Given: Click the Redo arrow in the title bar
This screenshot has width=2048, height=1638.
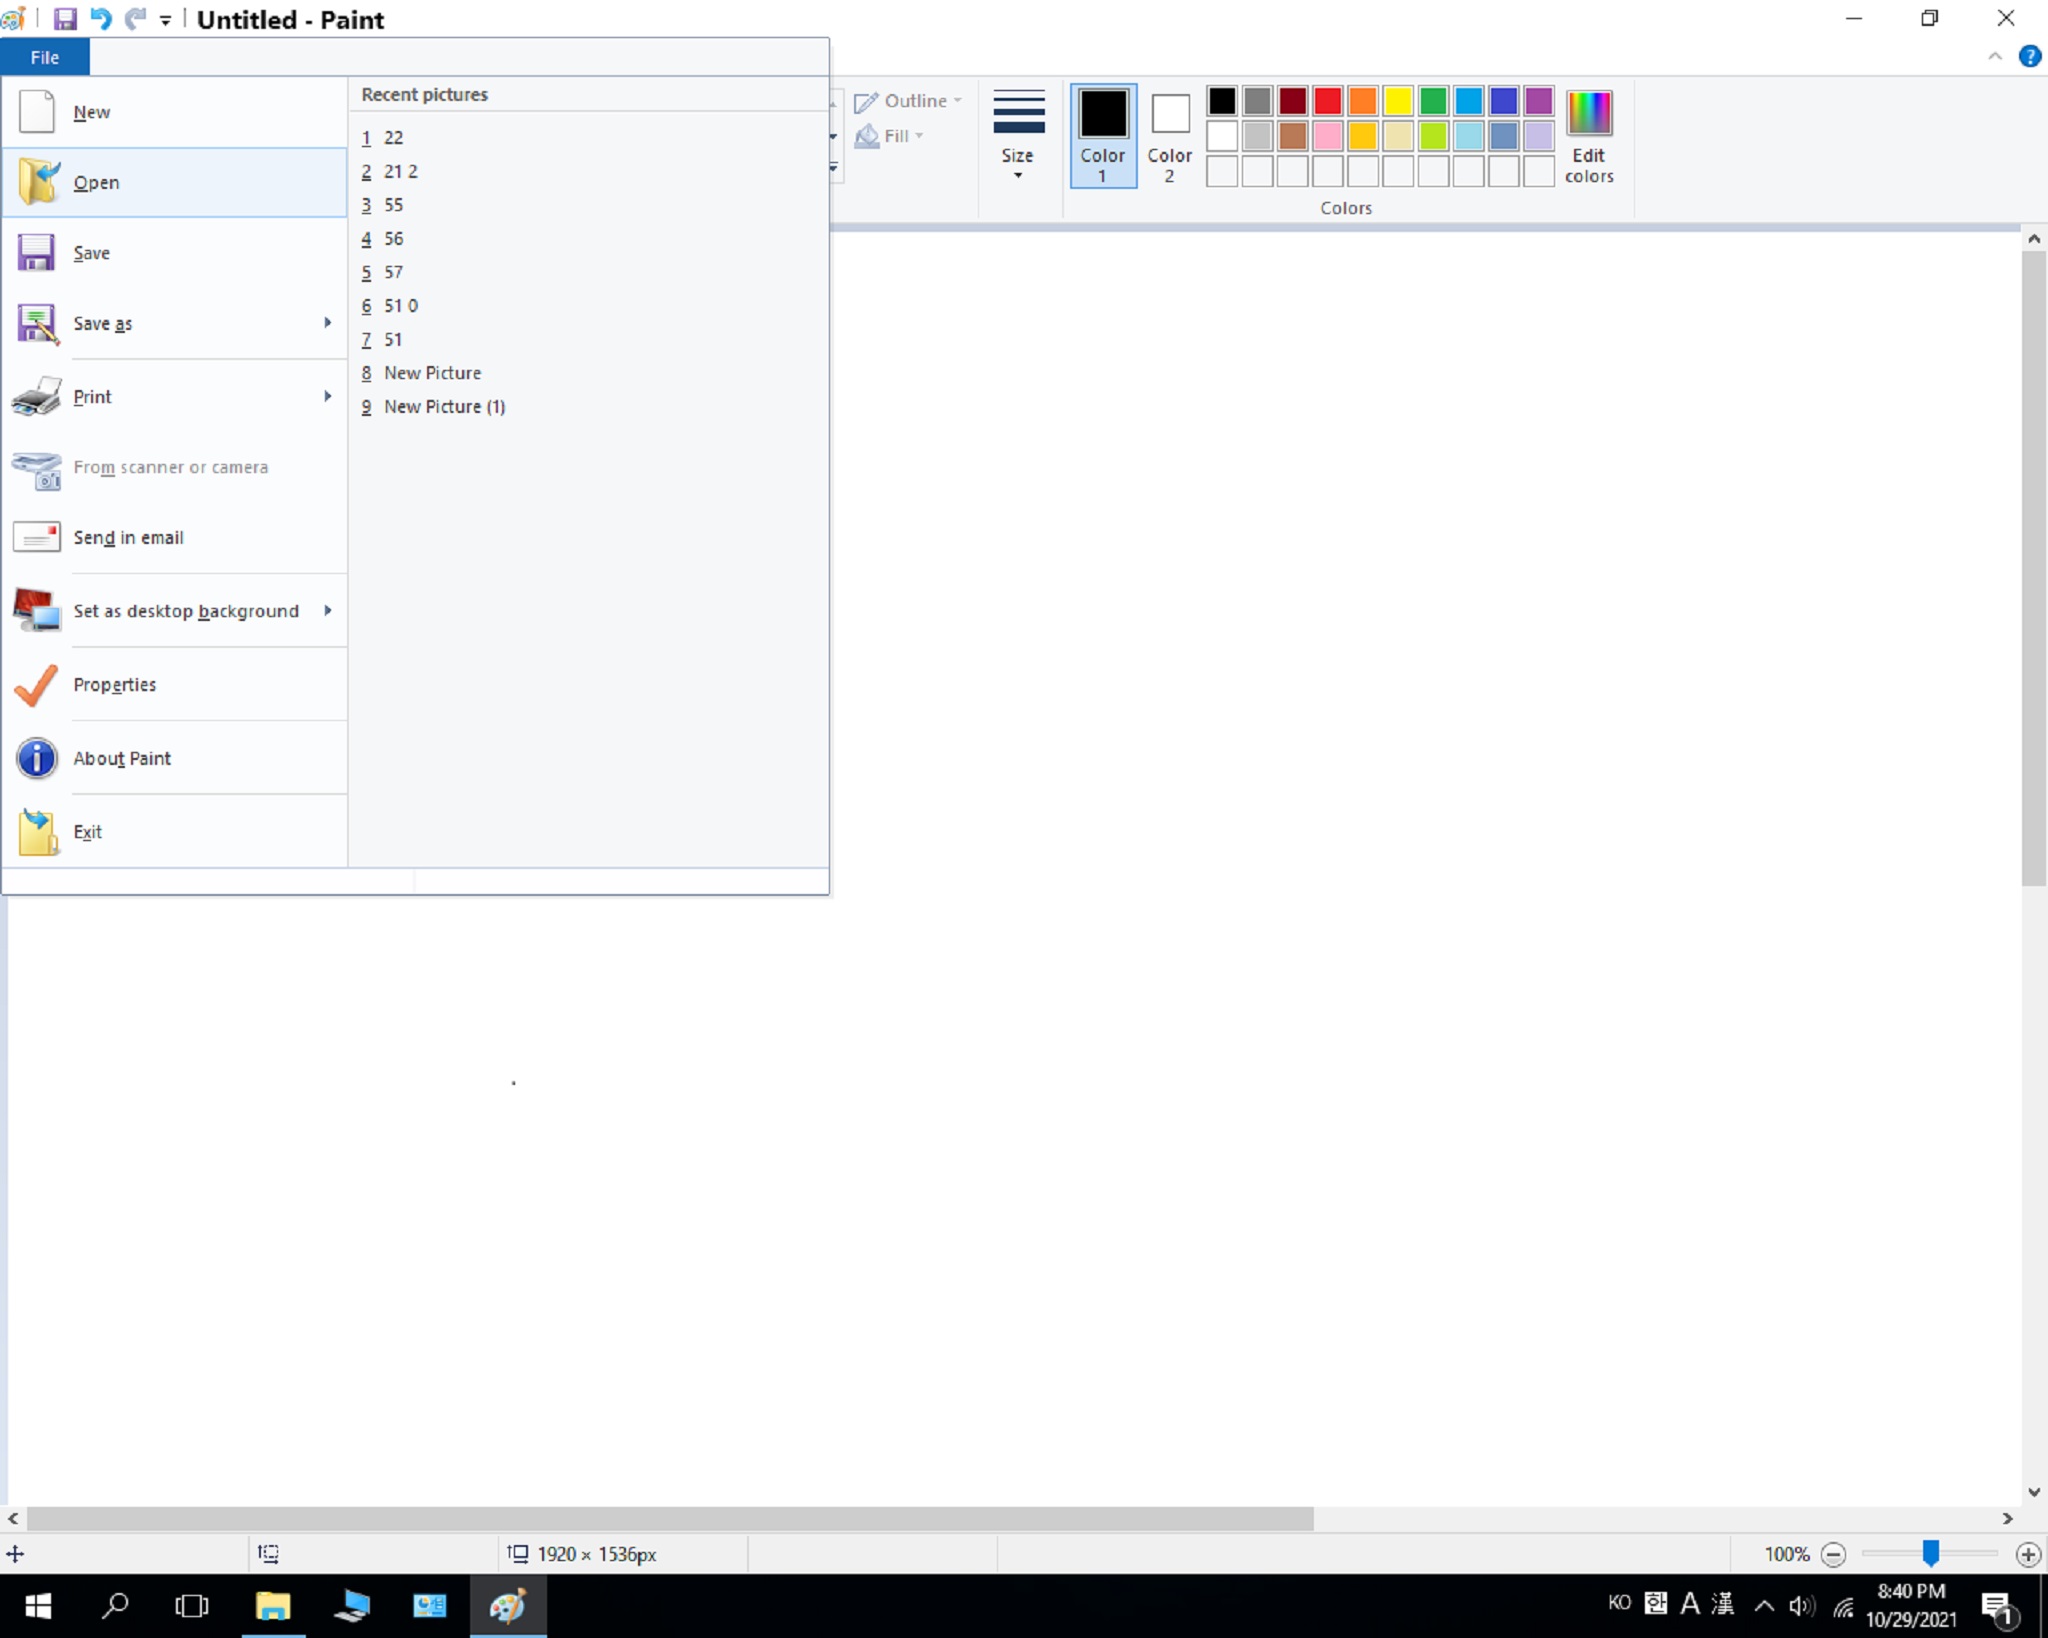Looking at the screenshot, I should click(x=135, y=18).
